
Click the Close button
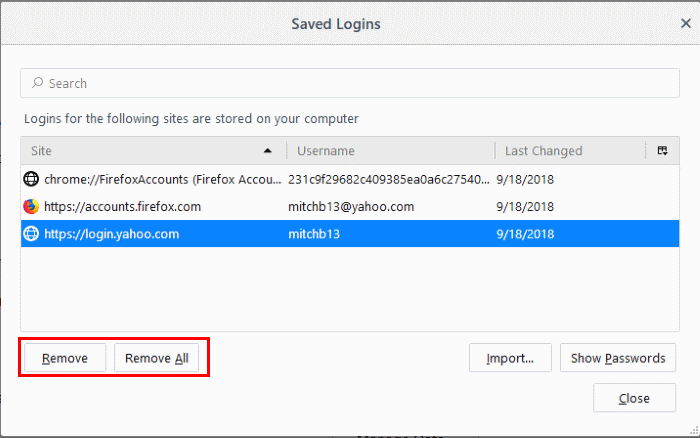(634, 398)
